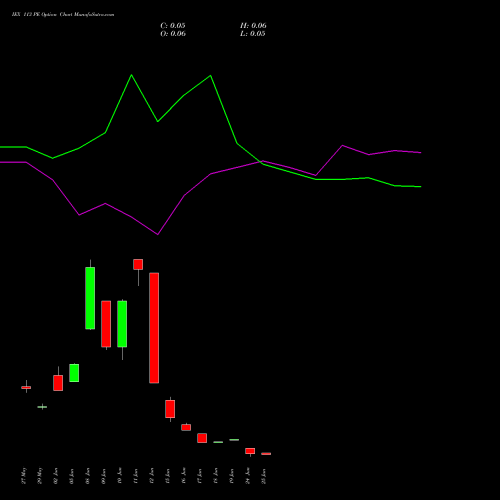The height and width of the screenshot is (500, 500).
Task: Click the '02 Jun' date axis label
Action: point(56,476)
